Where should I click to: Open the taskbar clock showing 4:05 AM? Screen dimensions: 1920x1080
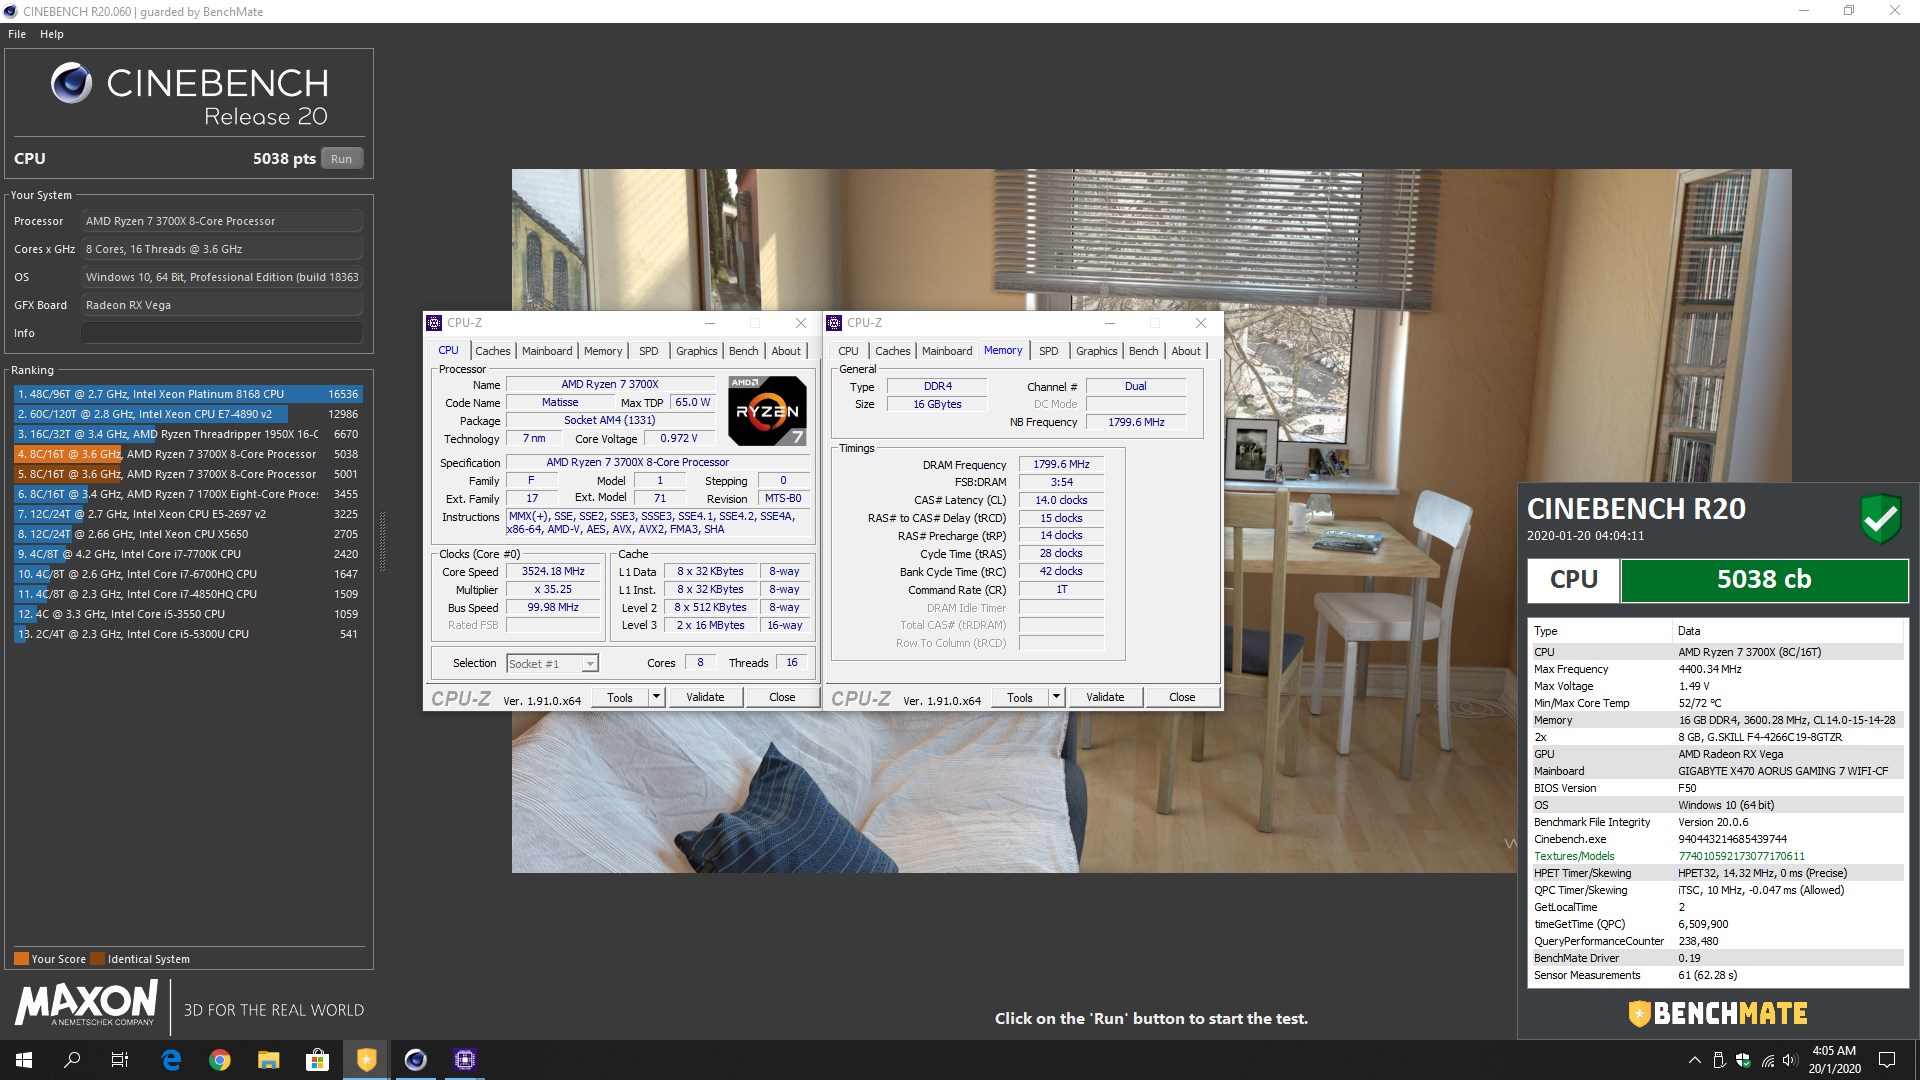pyautogui.click(x=1834, y=1060)
